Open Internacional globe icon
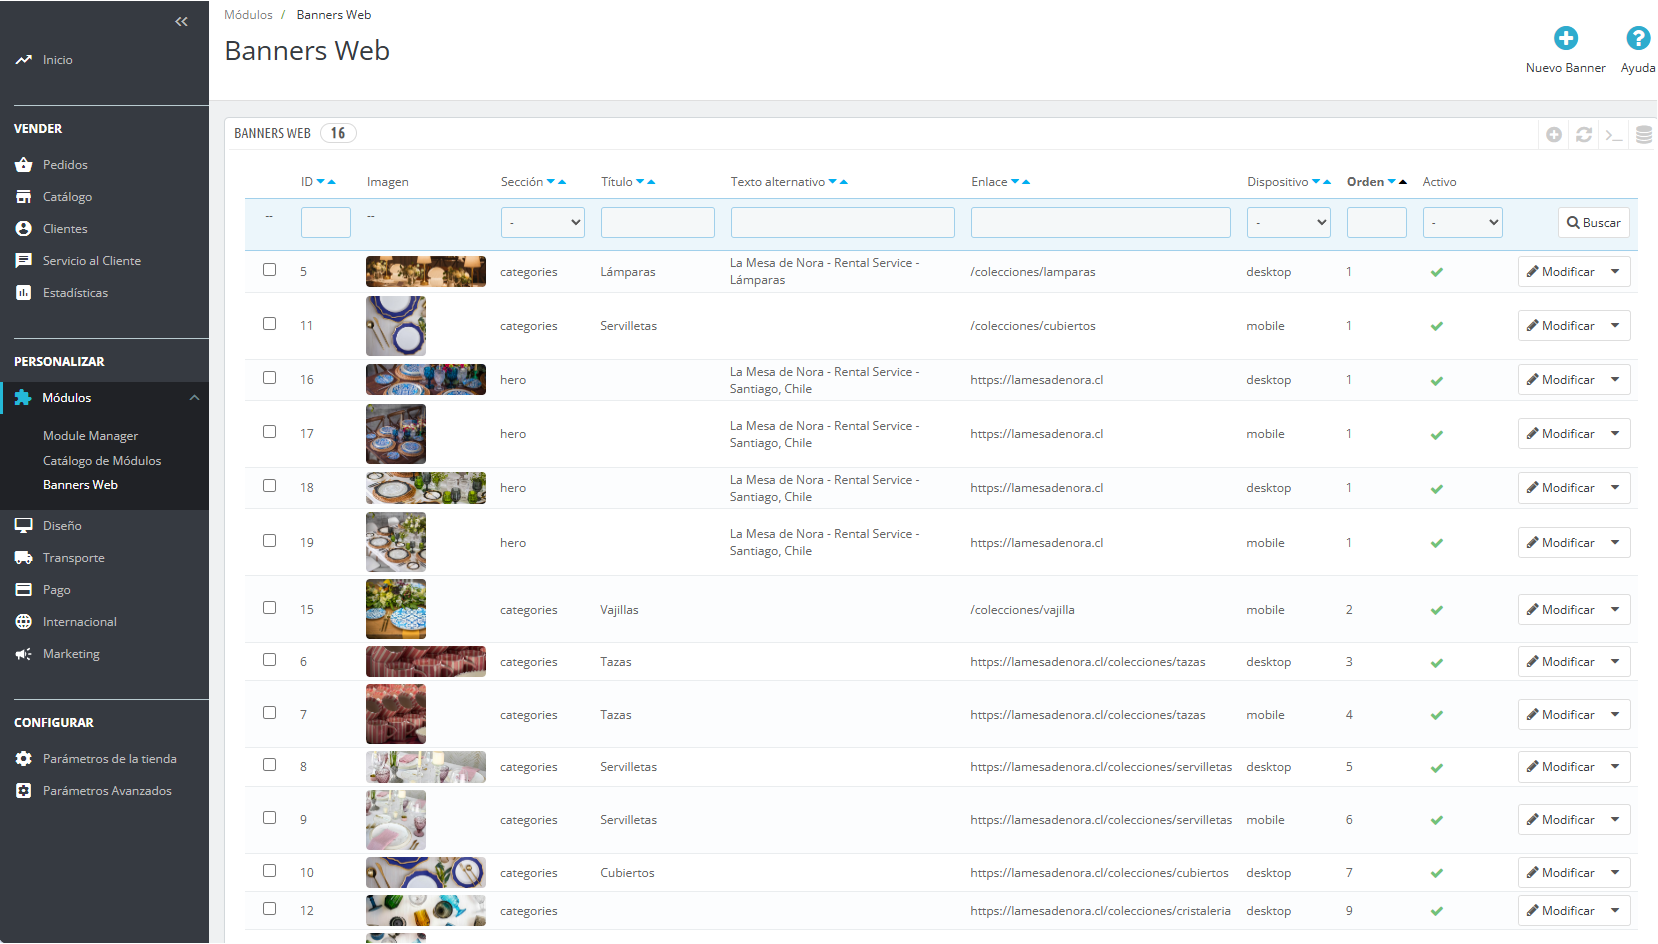This screenshot has width=1658, height=944. pyautogui.click(x=24, y=622)
